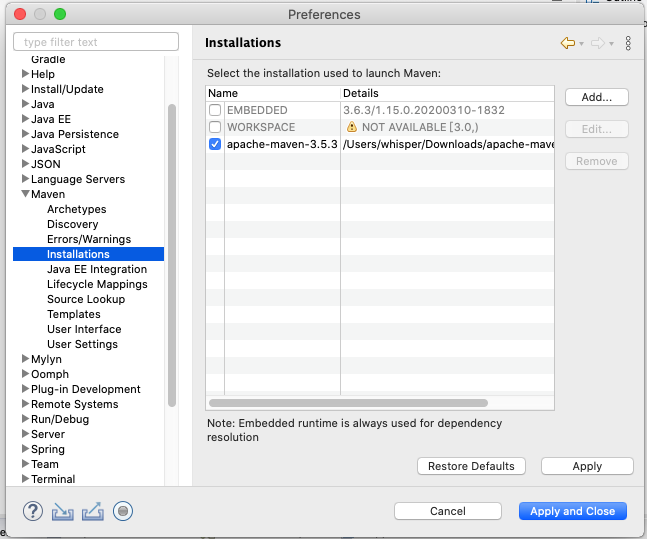Click the Edit... button
Image resolution: width=647 pixels, height=539 pixels.
click(597, 129)
